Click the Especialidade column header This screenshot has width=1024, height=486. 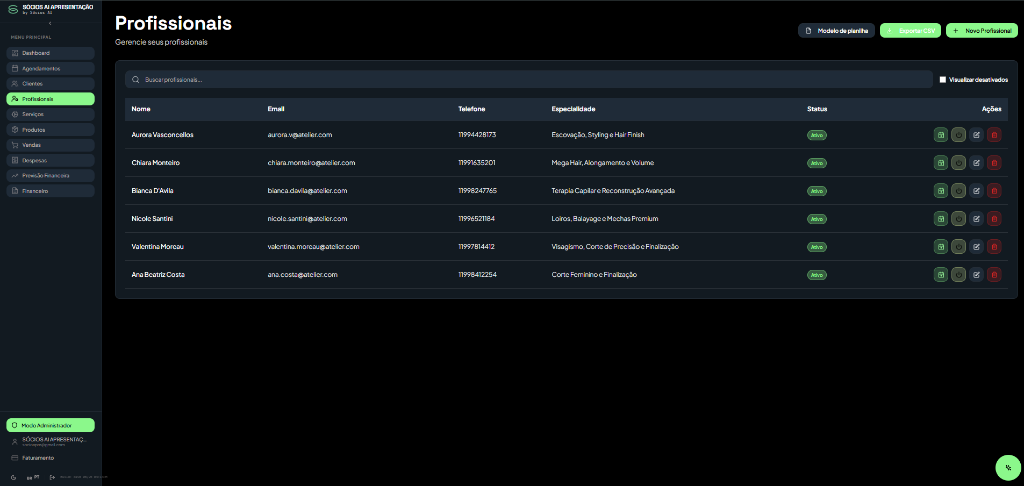point(573,109)
